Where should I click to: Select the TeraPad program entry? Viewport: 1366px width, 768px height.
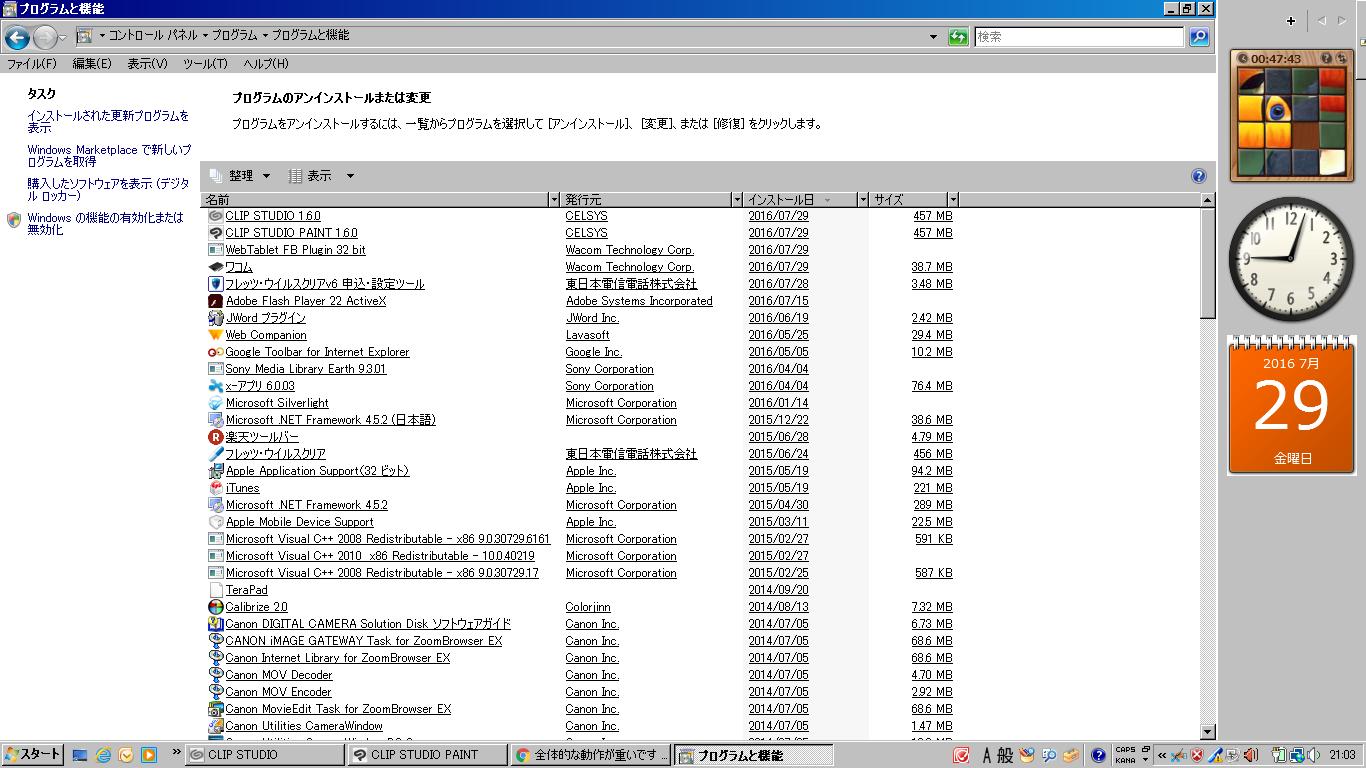(247, 590)
